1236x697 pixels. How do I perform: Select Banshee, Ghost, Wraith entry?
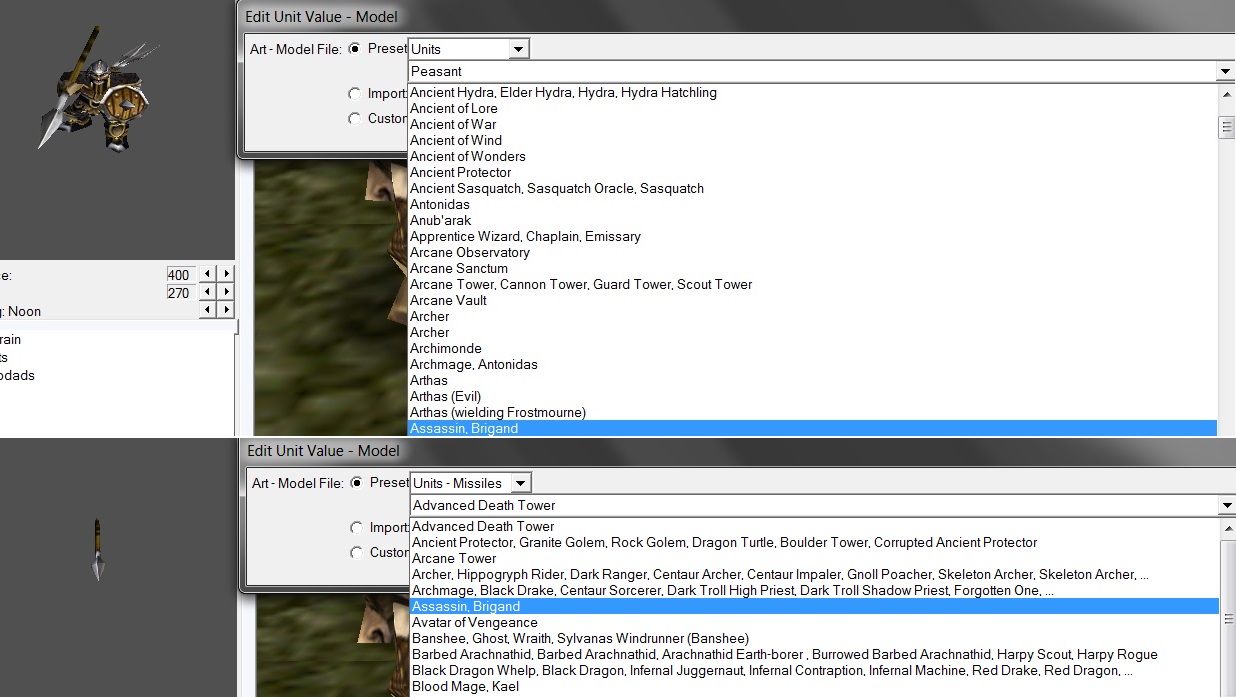point(814,638)
